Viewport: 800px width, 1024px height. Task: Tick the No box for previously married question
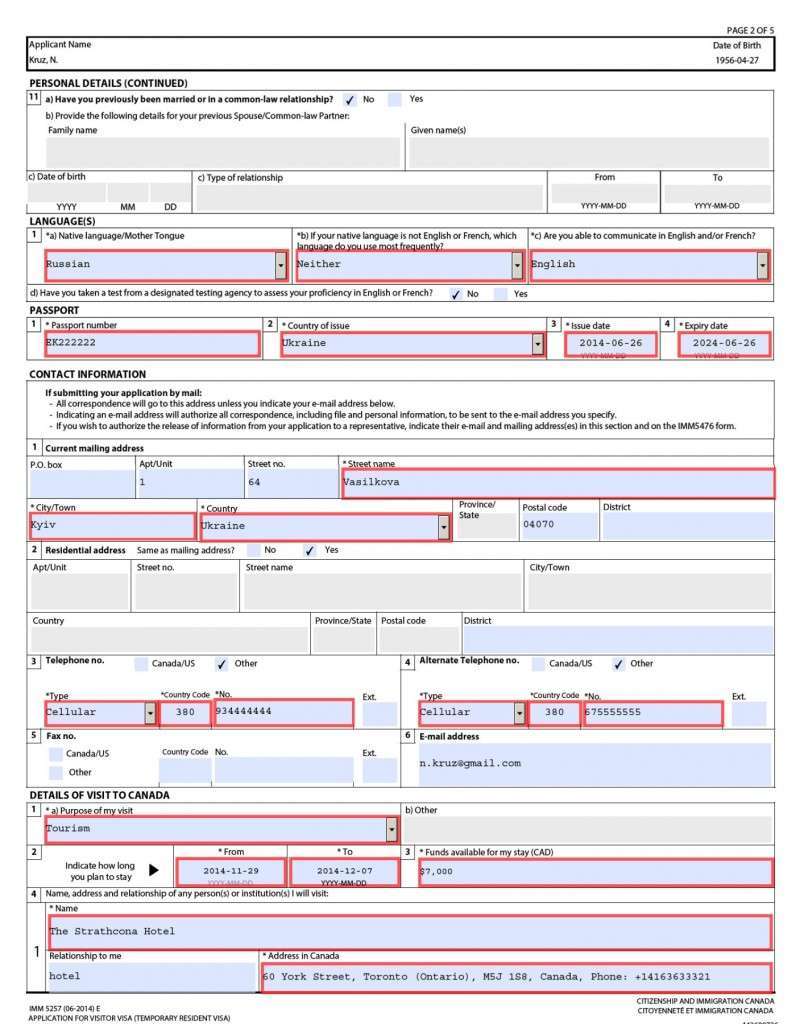(x=349, y=100)
